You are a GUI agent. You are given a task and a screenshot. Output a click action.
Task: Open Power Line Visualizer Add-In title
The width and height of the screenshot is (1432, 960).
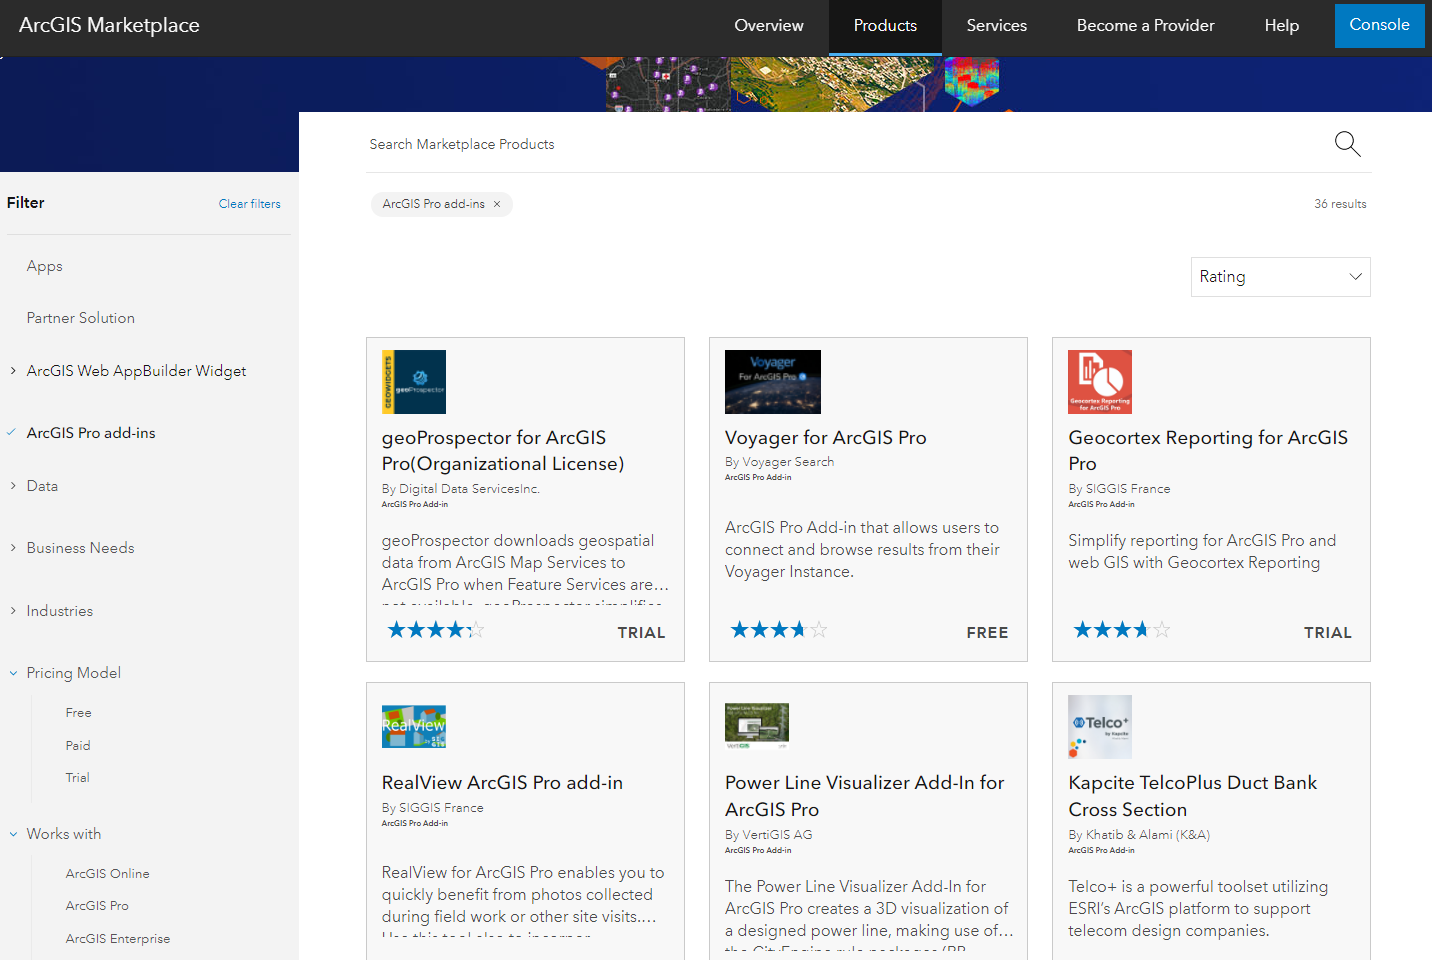(x=865, y=796)
